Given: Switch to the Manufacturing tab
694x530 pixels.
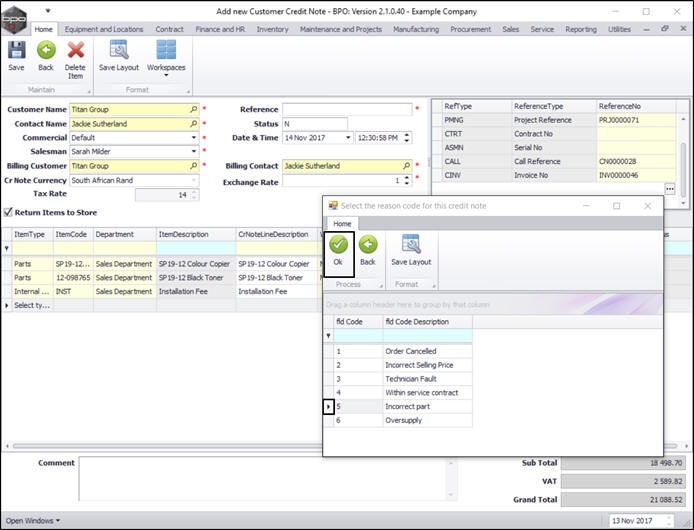Looking at the screenshot, I should pos(416,29).
